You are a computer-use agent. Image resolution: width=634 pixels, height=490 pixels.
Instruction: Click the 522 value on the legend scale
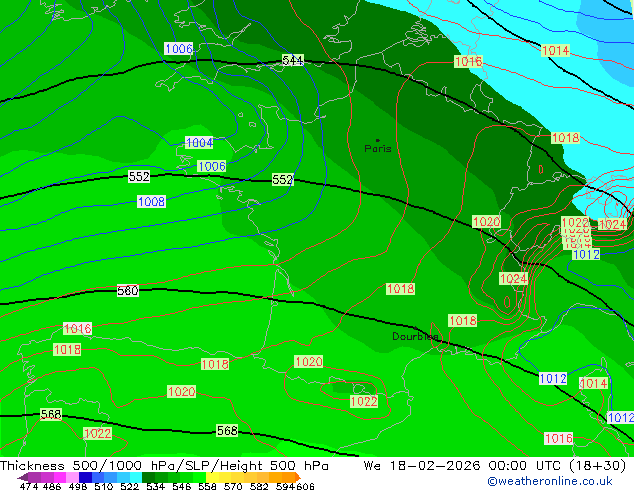(x=129, y=486)
